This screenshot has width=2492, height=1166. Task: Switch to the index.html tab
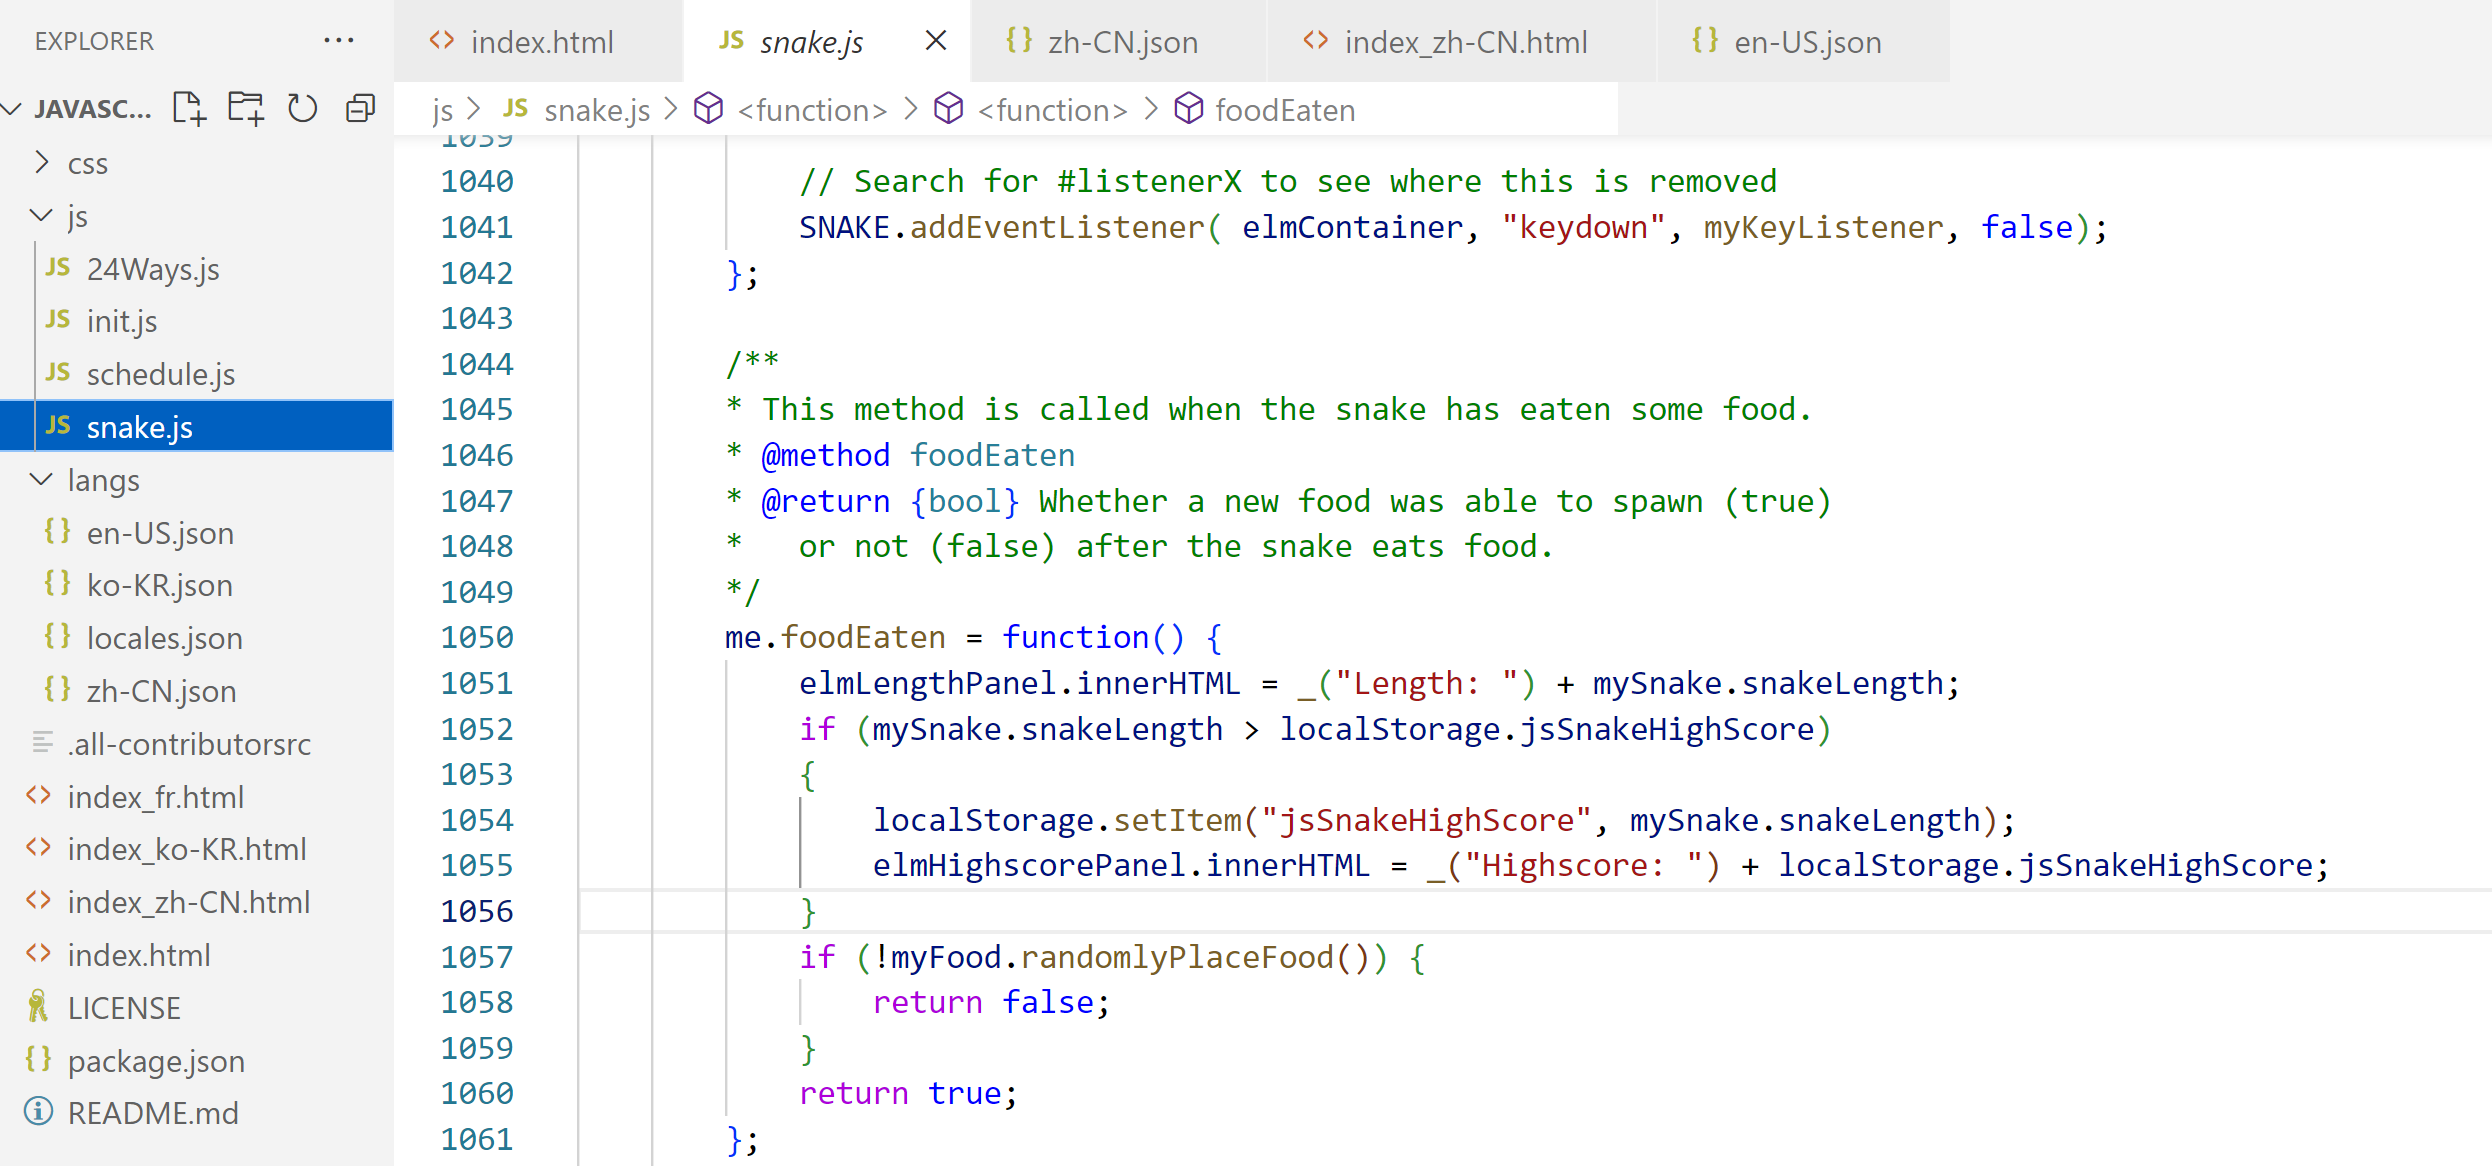pos(542,42)
